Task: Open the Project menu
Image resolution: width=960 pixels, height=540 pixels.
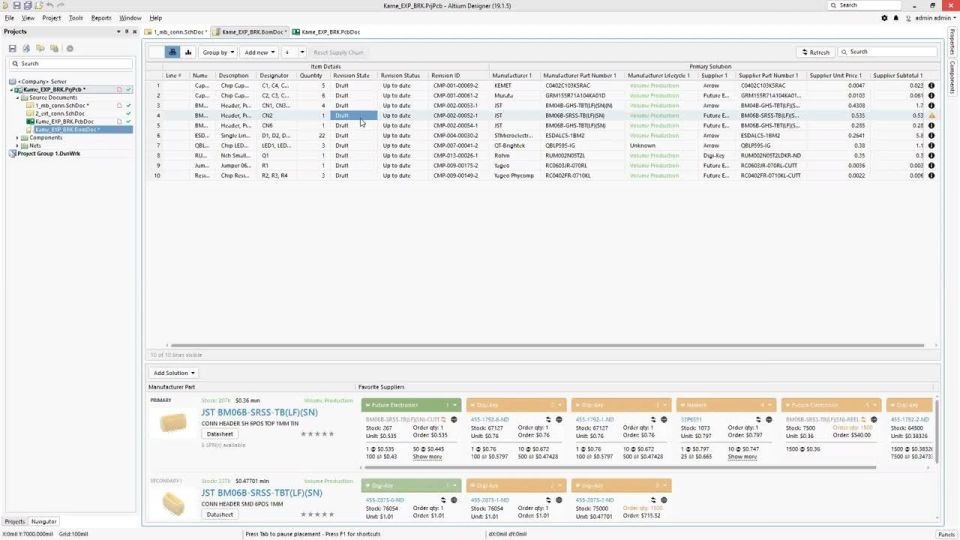Action: pyautogui.click(x=51, y=18)
